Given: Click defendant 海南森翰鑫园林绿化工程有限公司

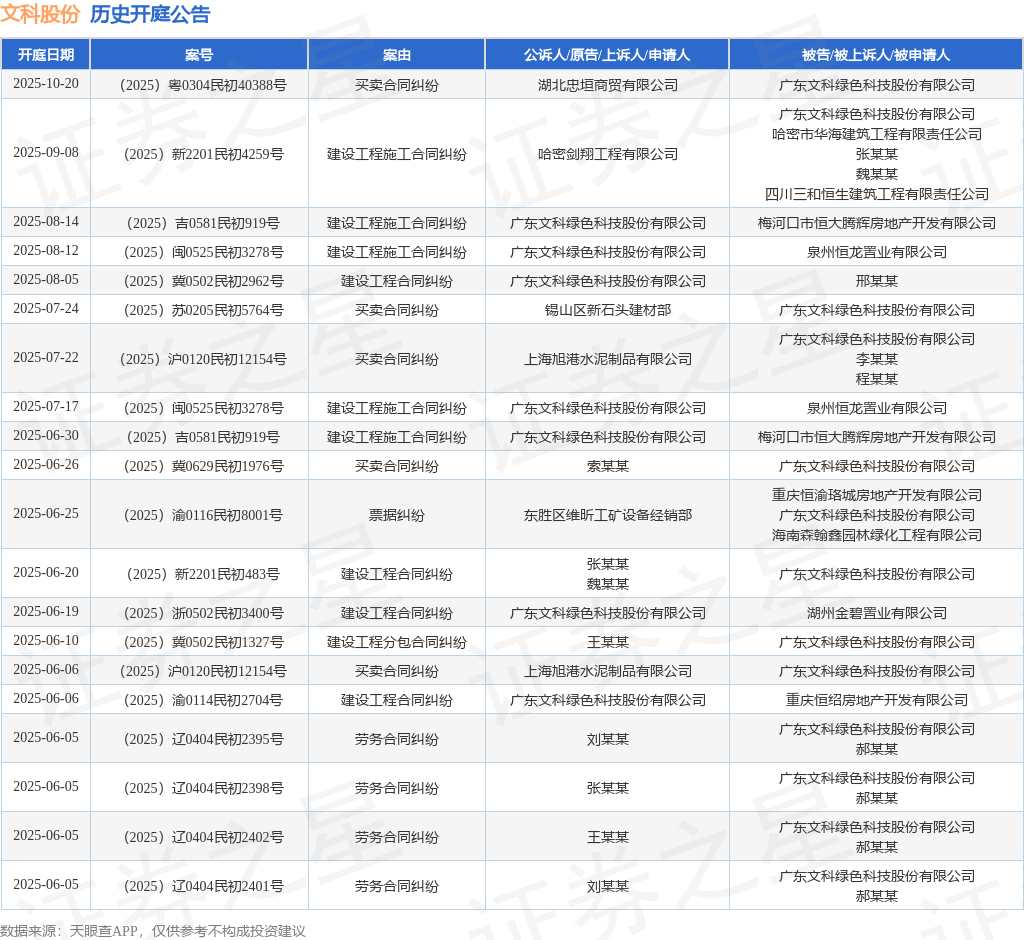Looking at the screenshot, I should [x=876, y=535].
